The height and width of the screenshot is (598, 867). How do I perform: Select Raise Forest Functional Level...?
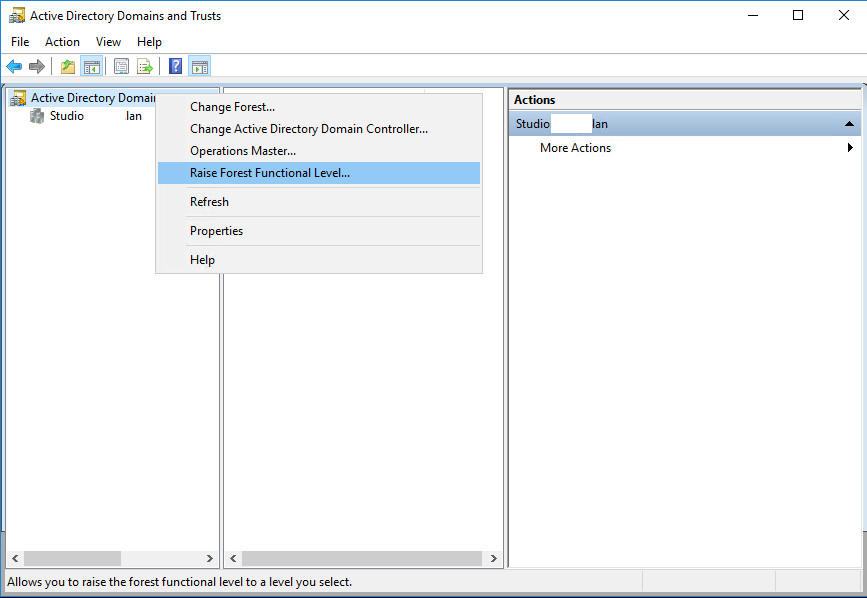coord(319,173)
